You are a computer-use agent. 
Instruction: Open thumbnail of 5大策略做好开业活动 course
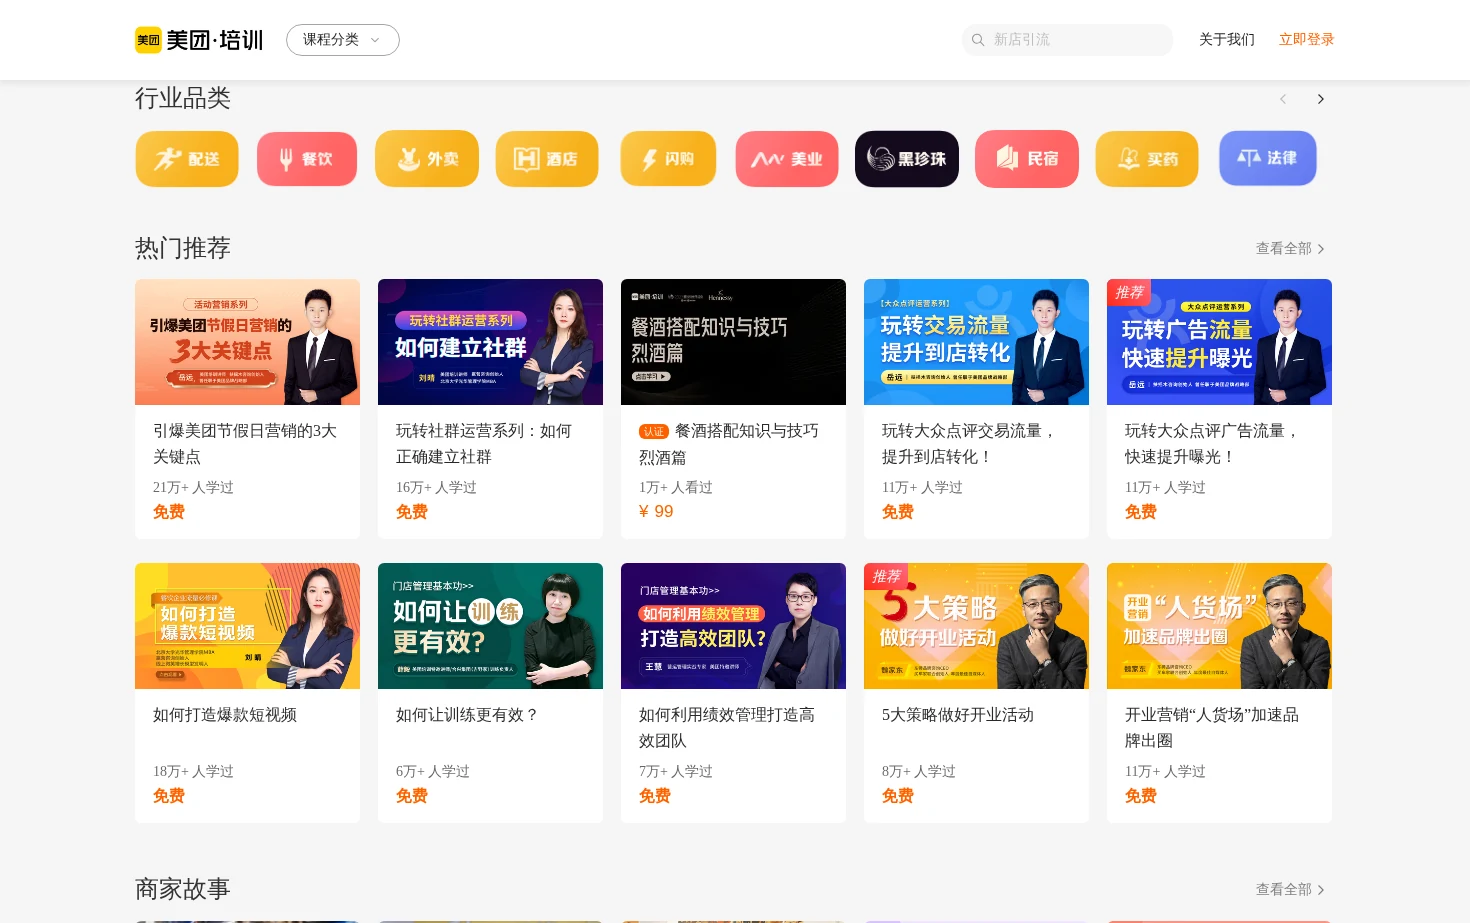click(976, 626)
